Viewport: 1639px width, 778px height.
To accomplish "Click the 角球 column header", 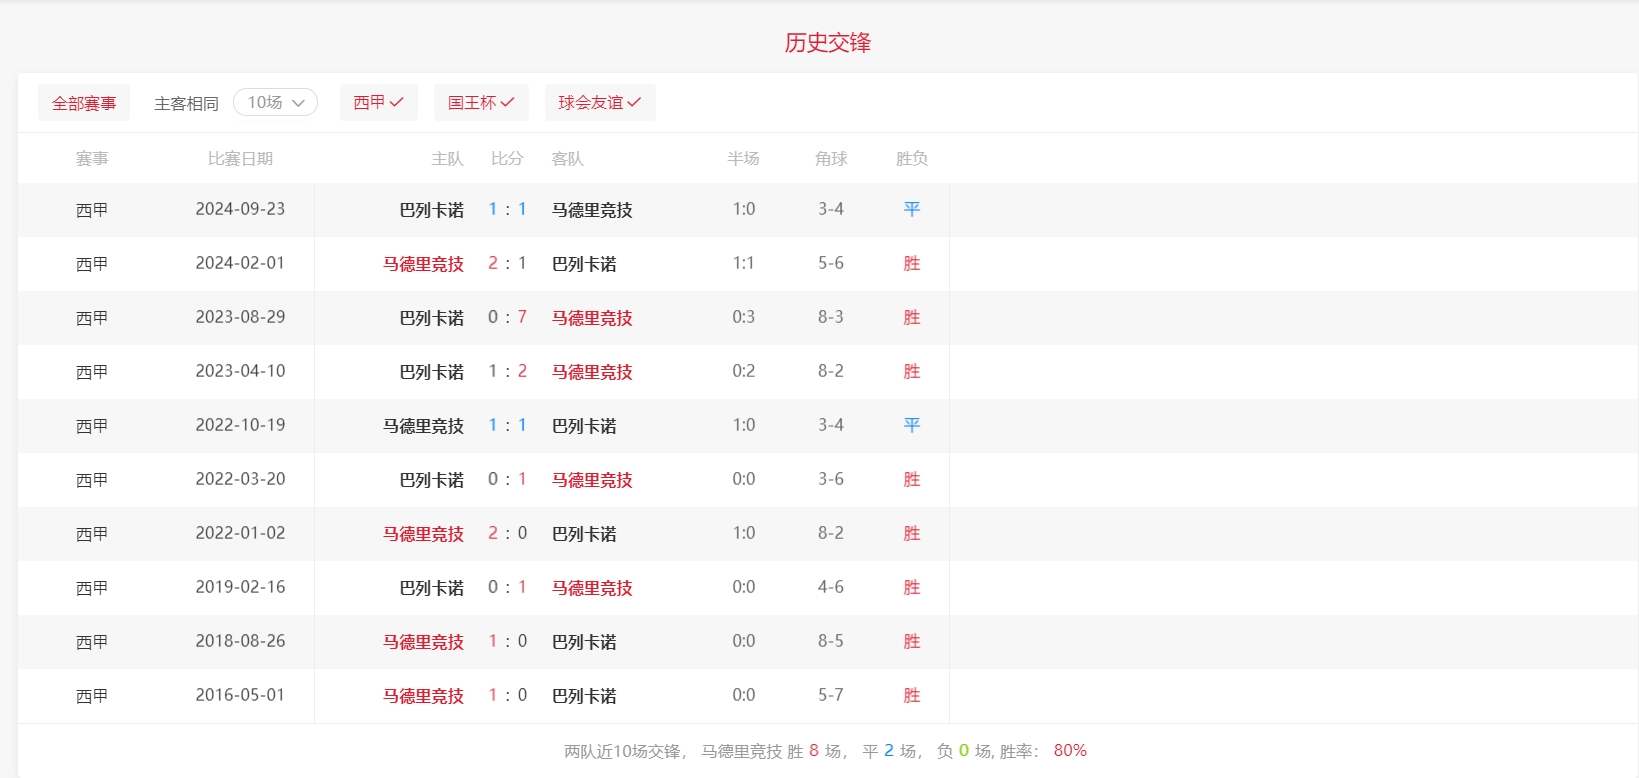I will (x=830, y=159).
